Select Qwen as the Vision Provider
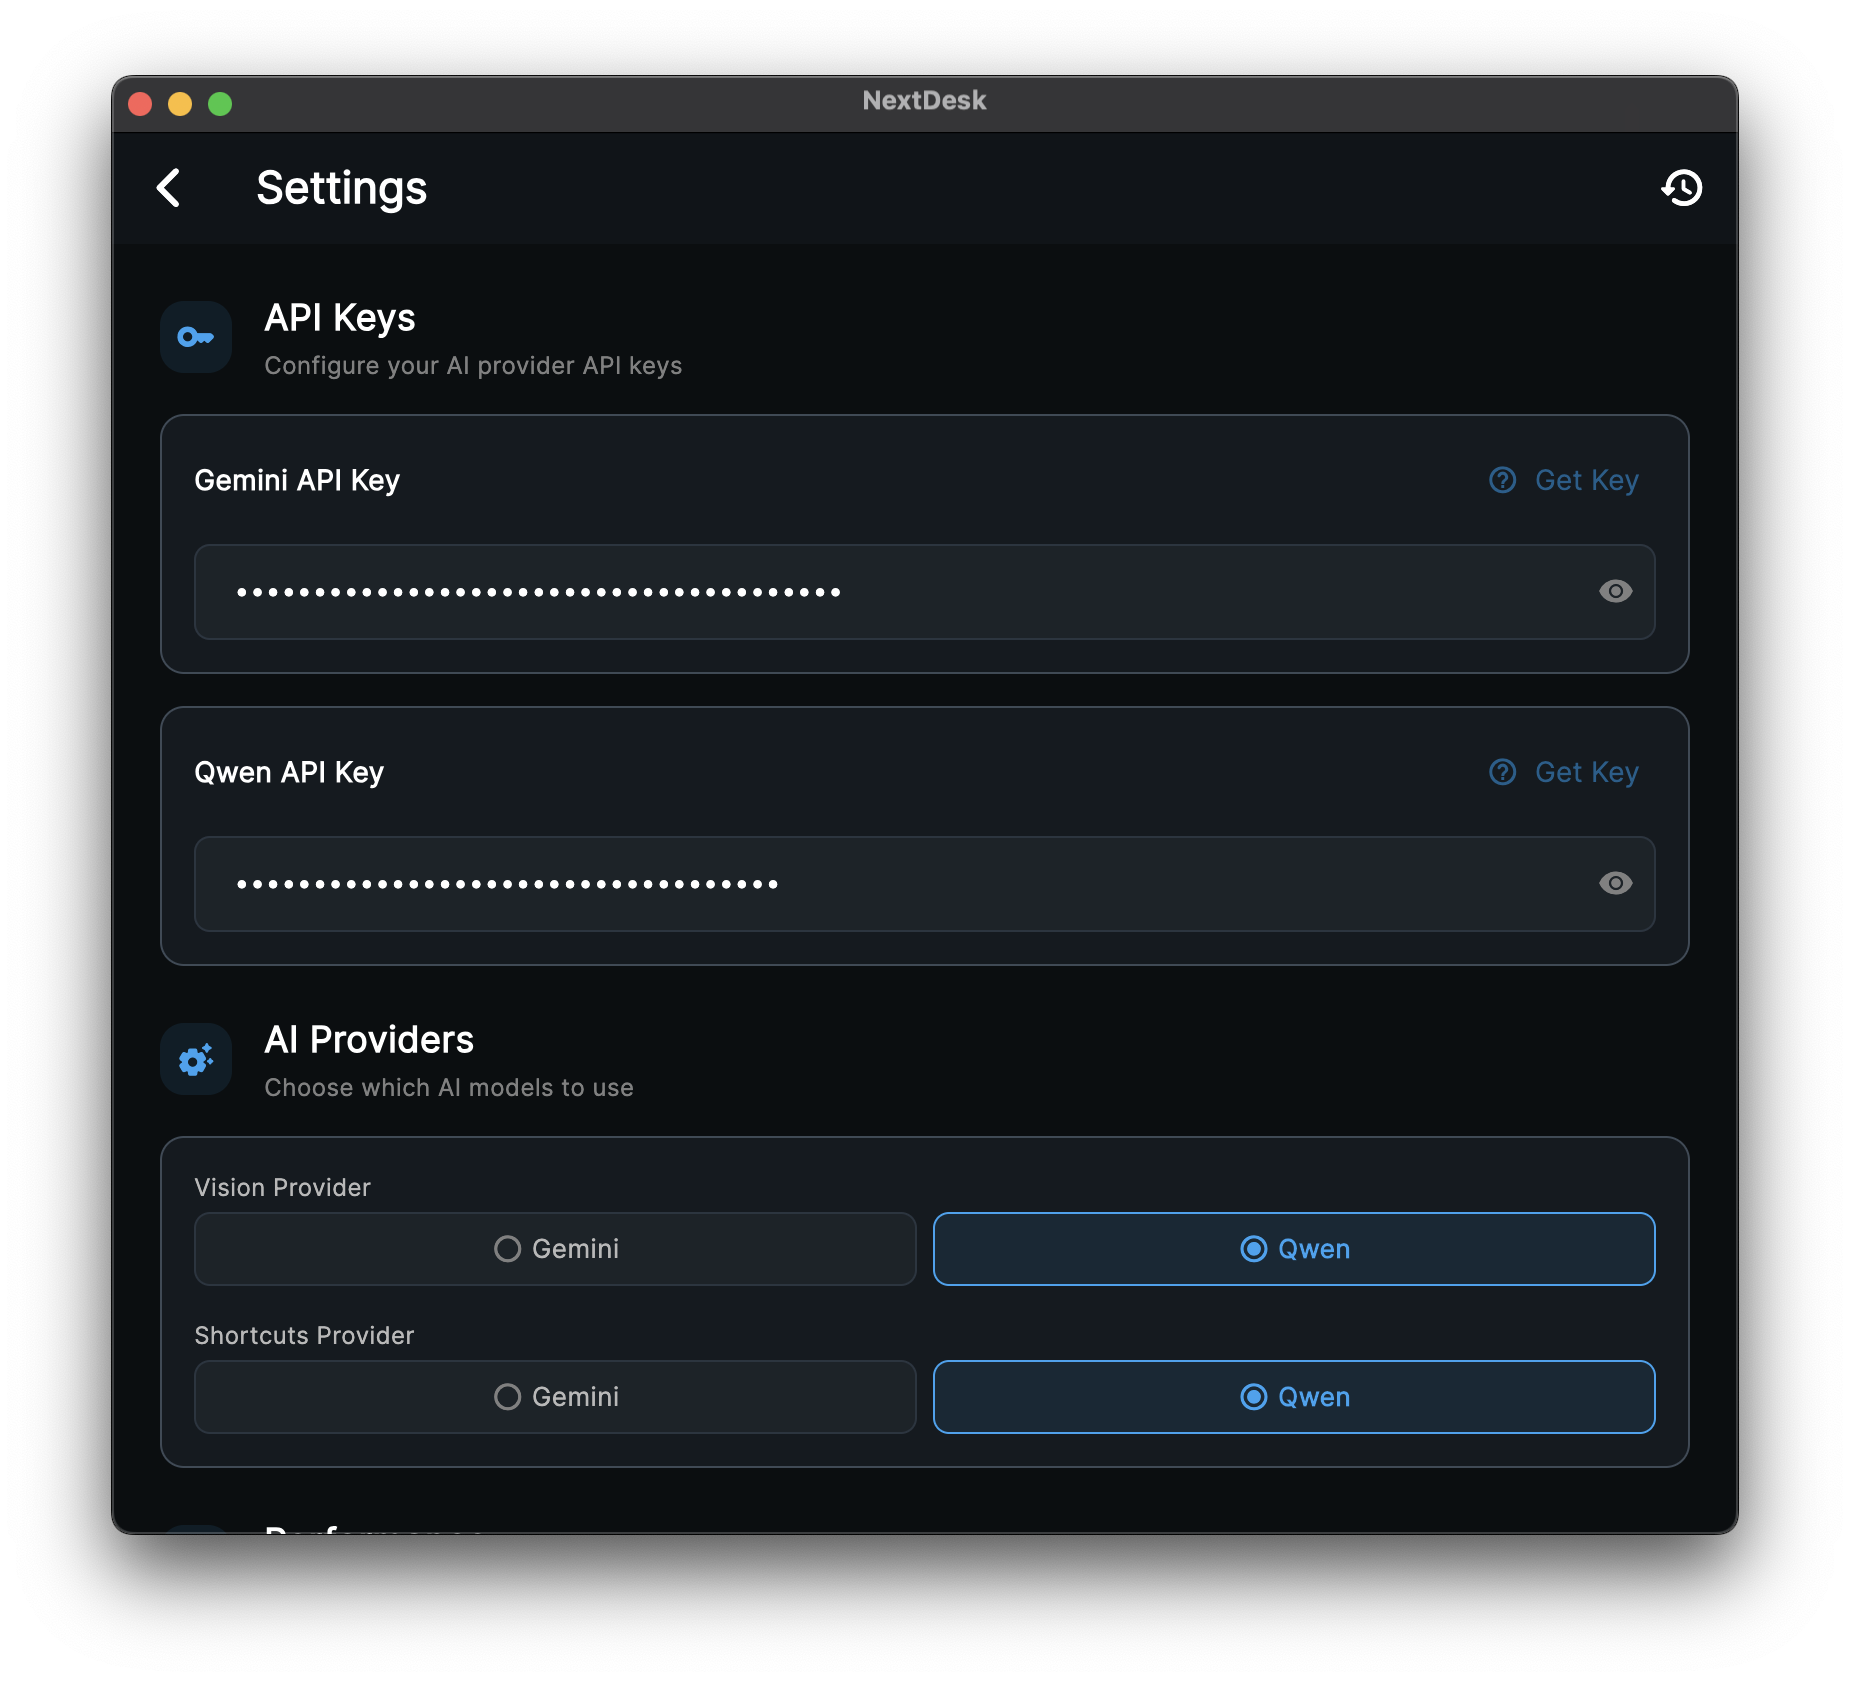 click(1294, 1248)
